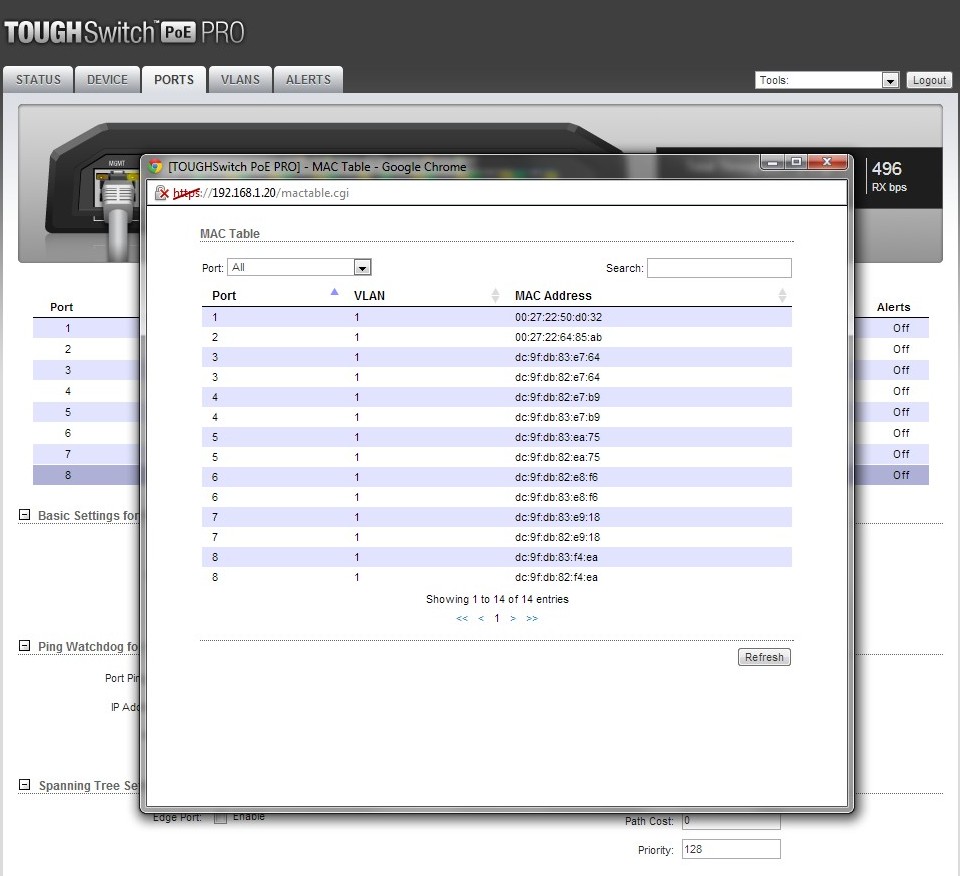This screenshot has width=960, height=876.
Task: Select MAC address 00:27:22:50:d0:32 row
Action: click(x=497, y=317)
